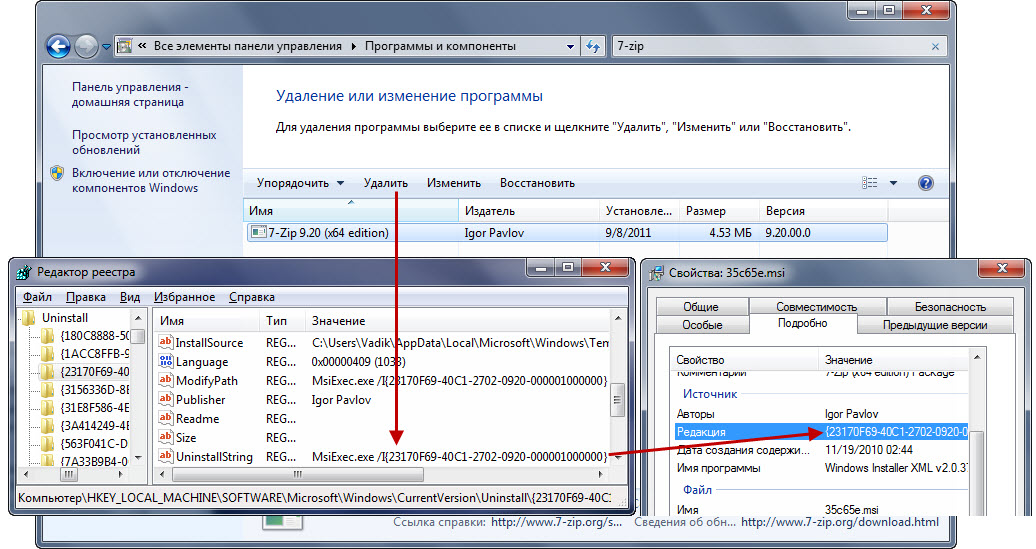This screenshot has width=1036, height=549.
Task: Open 'Справка' menu in Registry Editor
Action: pyautogui.click(x=251, y=297)
